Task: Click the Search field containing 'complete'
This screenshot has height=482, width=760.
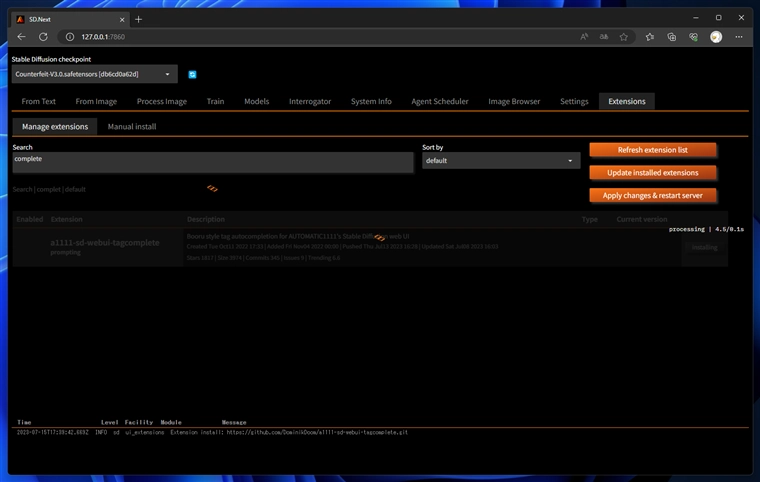Action: pyautogui.click(x=213, y=162)
